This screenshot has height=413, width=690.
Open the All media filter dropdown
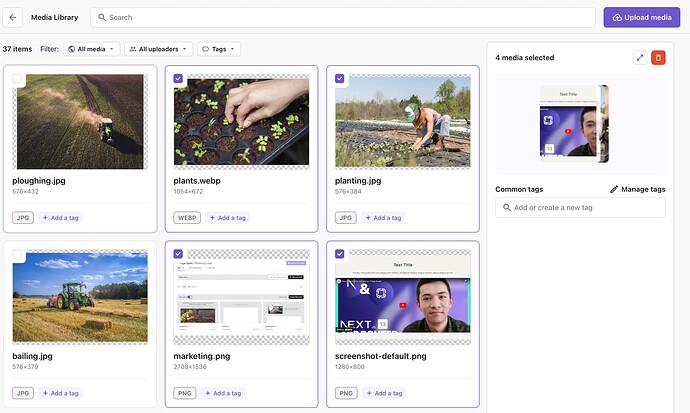(92, 49)
